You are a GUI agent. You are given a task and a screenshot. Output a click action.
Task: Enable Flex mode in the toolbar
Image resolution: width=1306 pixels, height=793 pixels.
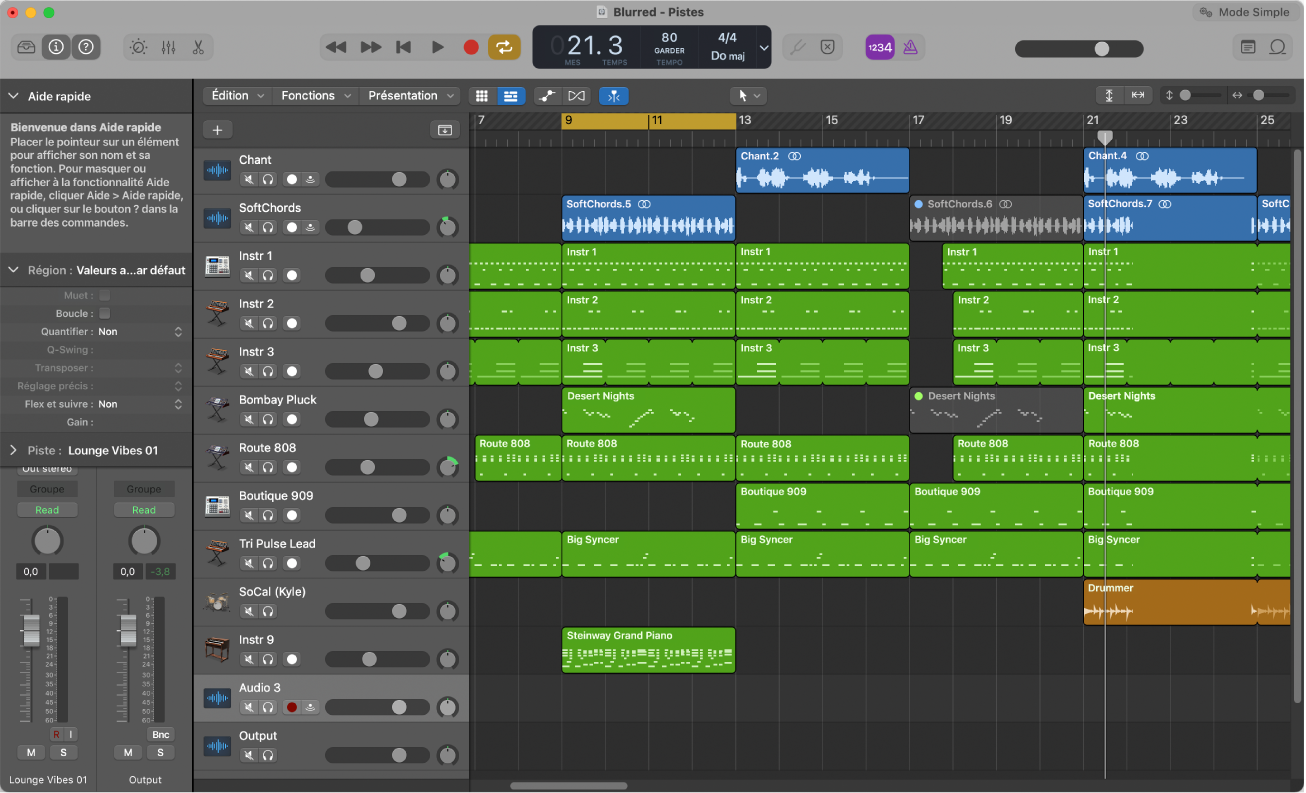[x=575, y=95]
